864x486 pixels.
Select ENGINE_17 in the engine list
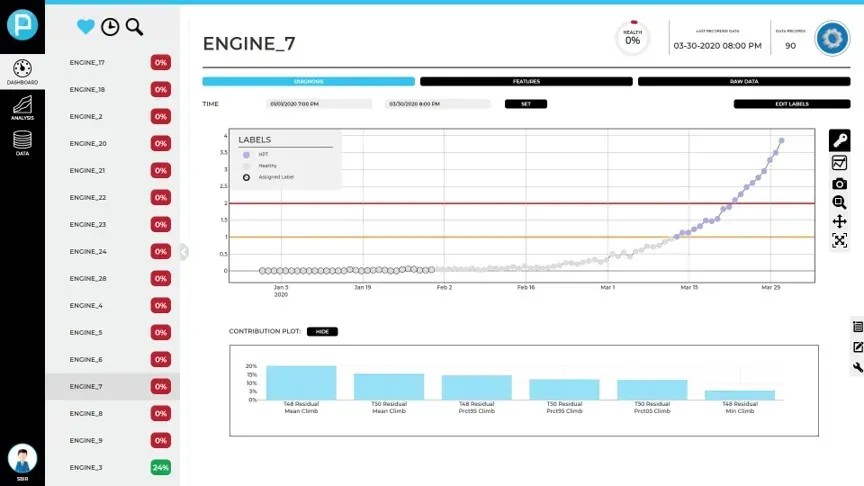coord(112,62)
